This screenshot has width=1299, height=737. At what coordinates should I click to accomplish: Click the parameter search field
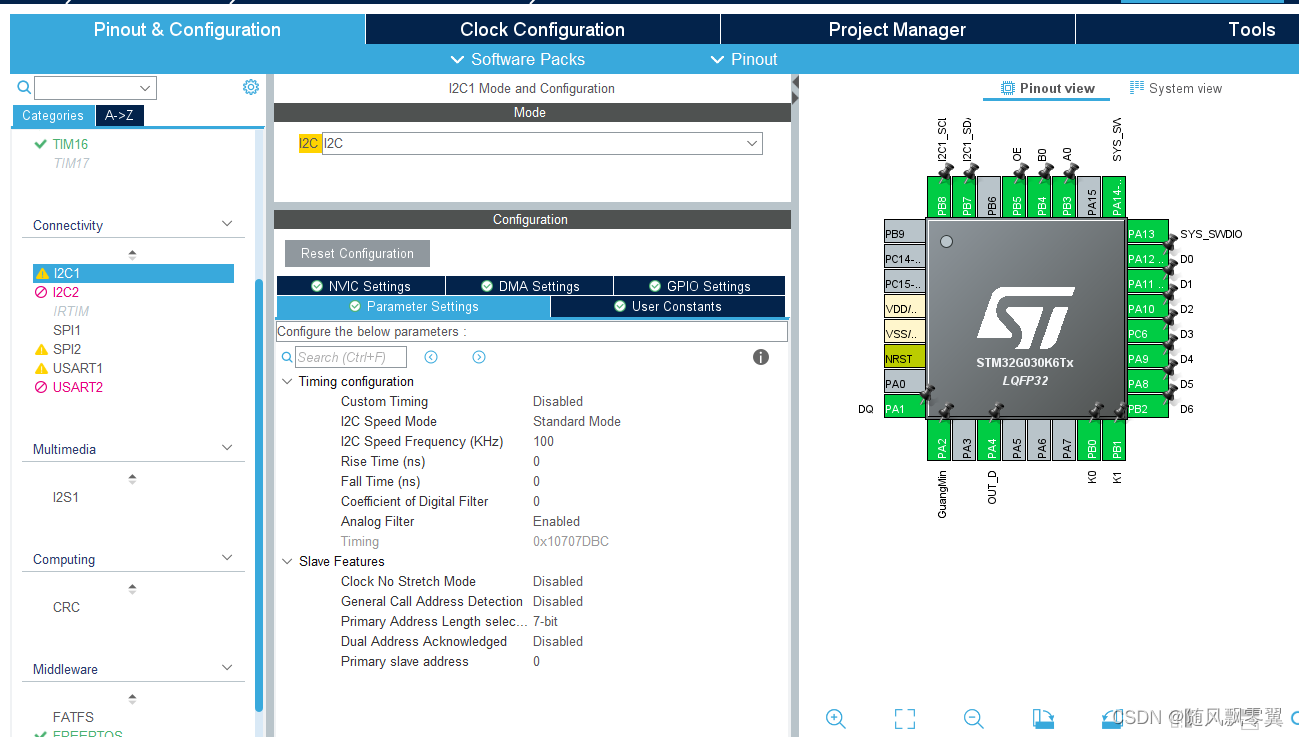click(x=351, y=357)
